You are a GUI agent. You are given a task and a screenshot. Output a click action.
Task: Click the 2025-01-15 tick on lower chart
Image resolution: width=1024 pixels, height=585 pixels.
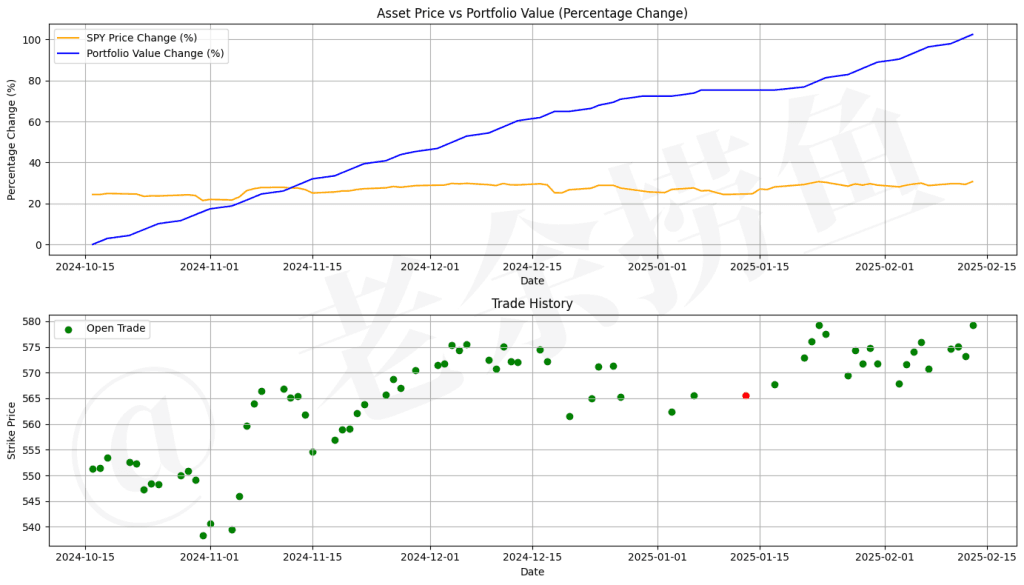(x=760, y=557)
